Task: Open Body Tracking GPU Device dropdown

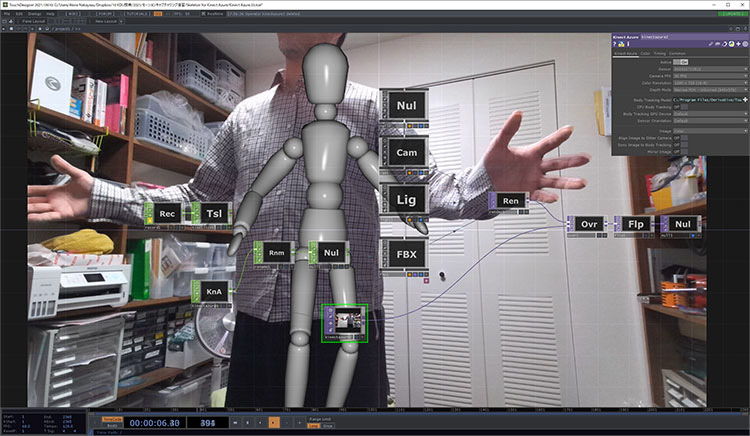Action: tap(710, 114)
